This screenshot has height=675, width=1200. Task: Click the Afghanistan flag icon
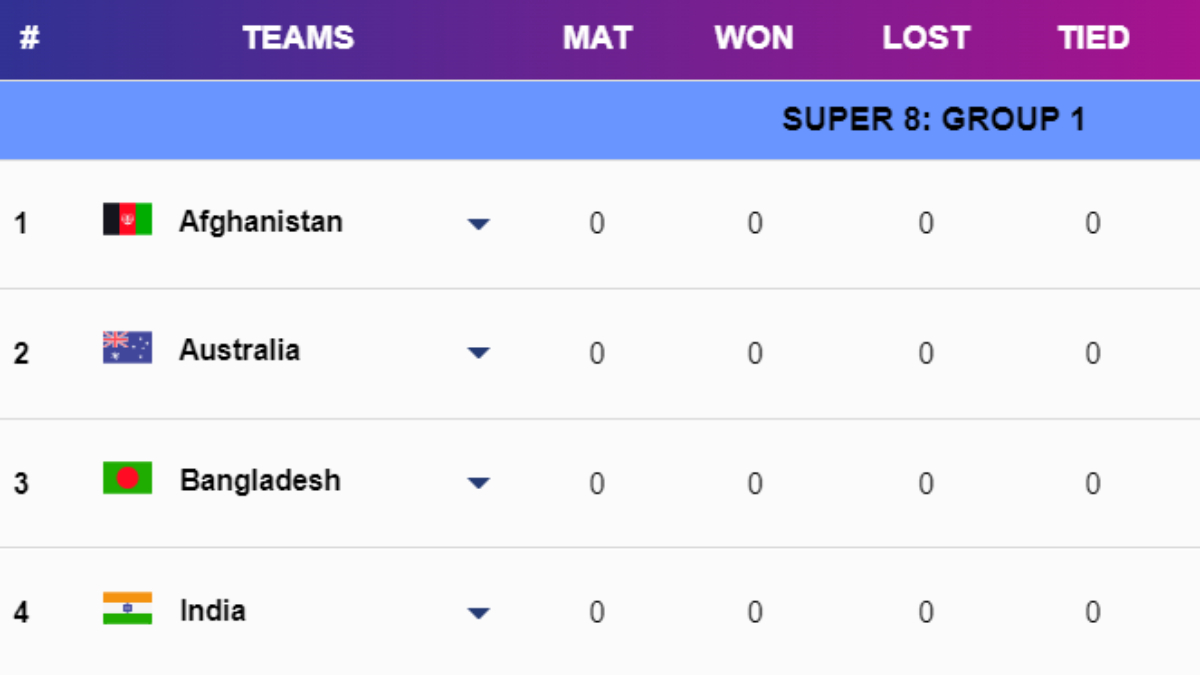tap(127, 219)
